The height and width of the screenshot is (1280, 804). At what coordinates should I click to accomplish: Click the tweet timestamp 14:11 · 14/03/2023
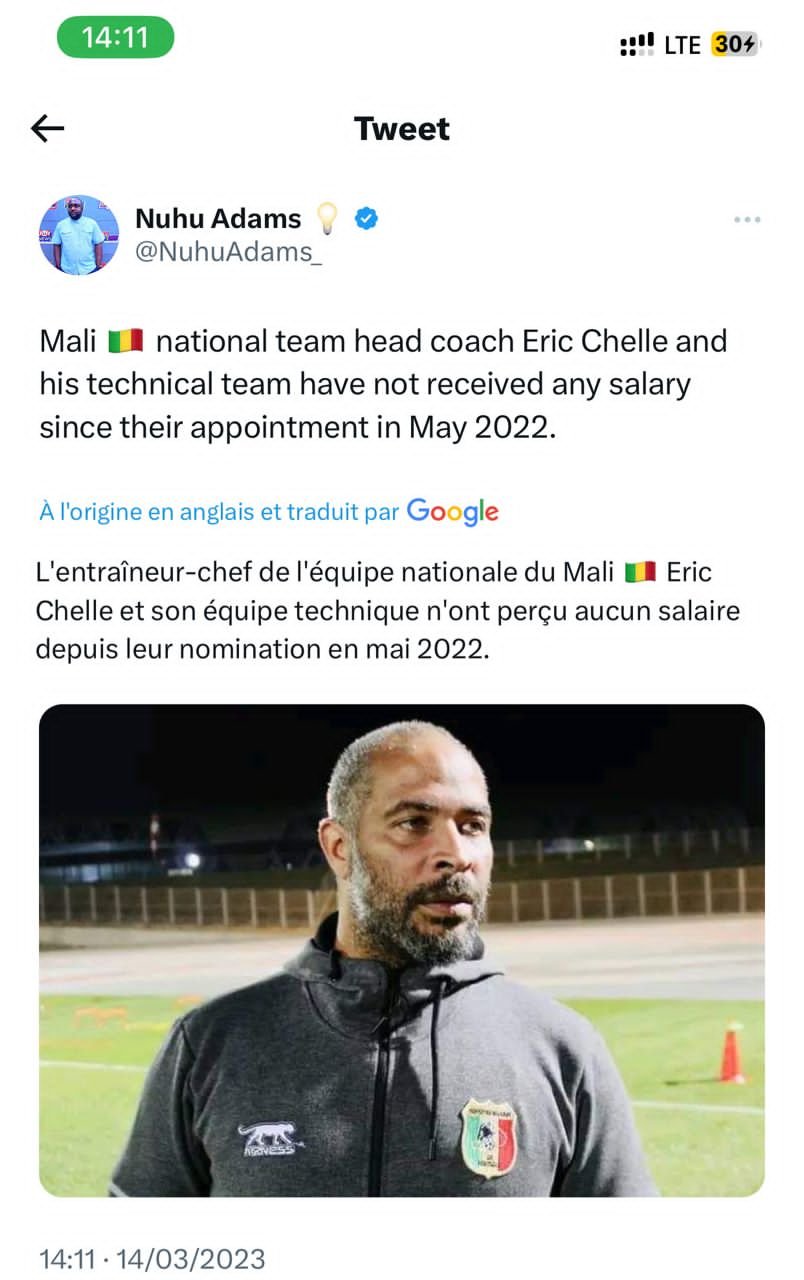152,1258
